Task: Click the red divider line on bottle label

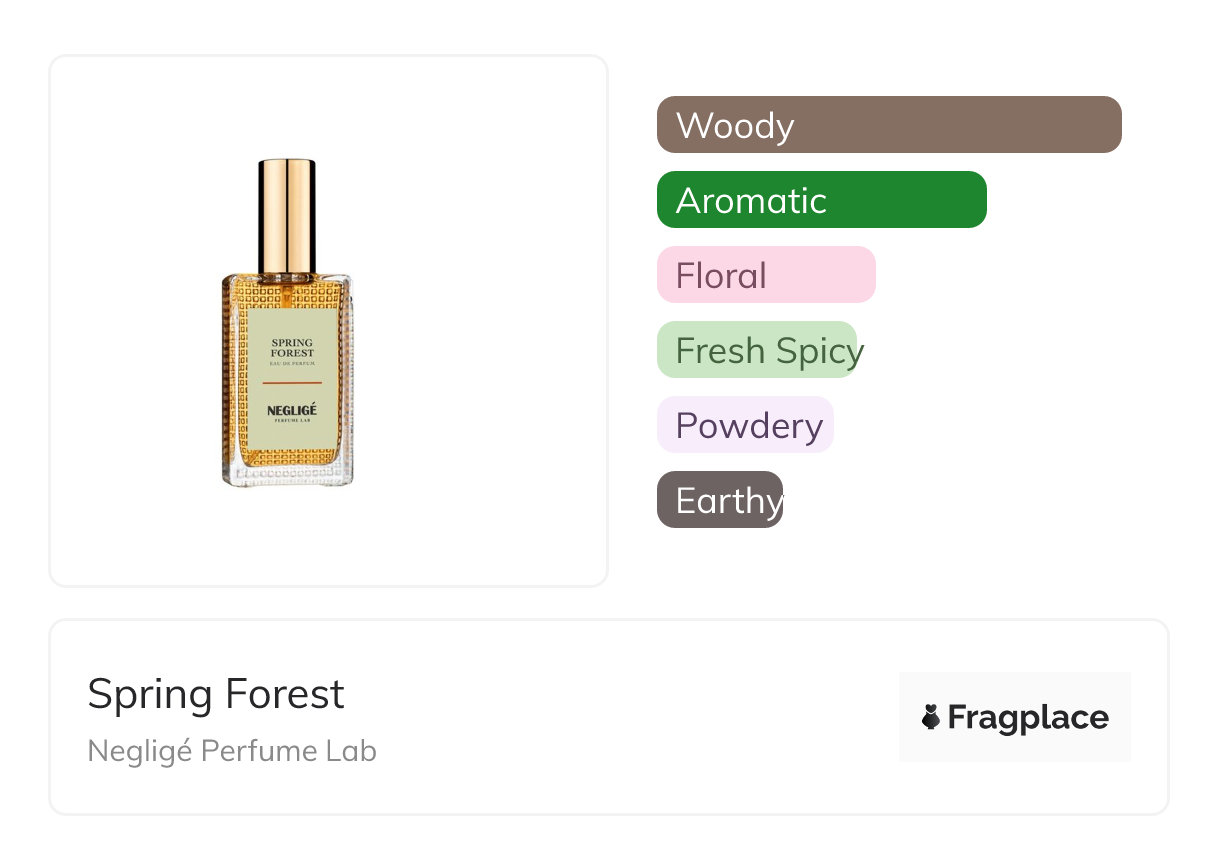Action: coord(292,383)
